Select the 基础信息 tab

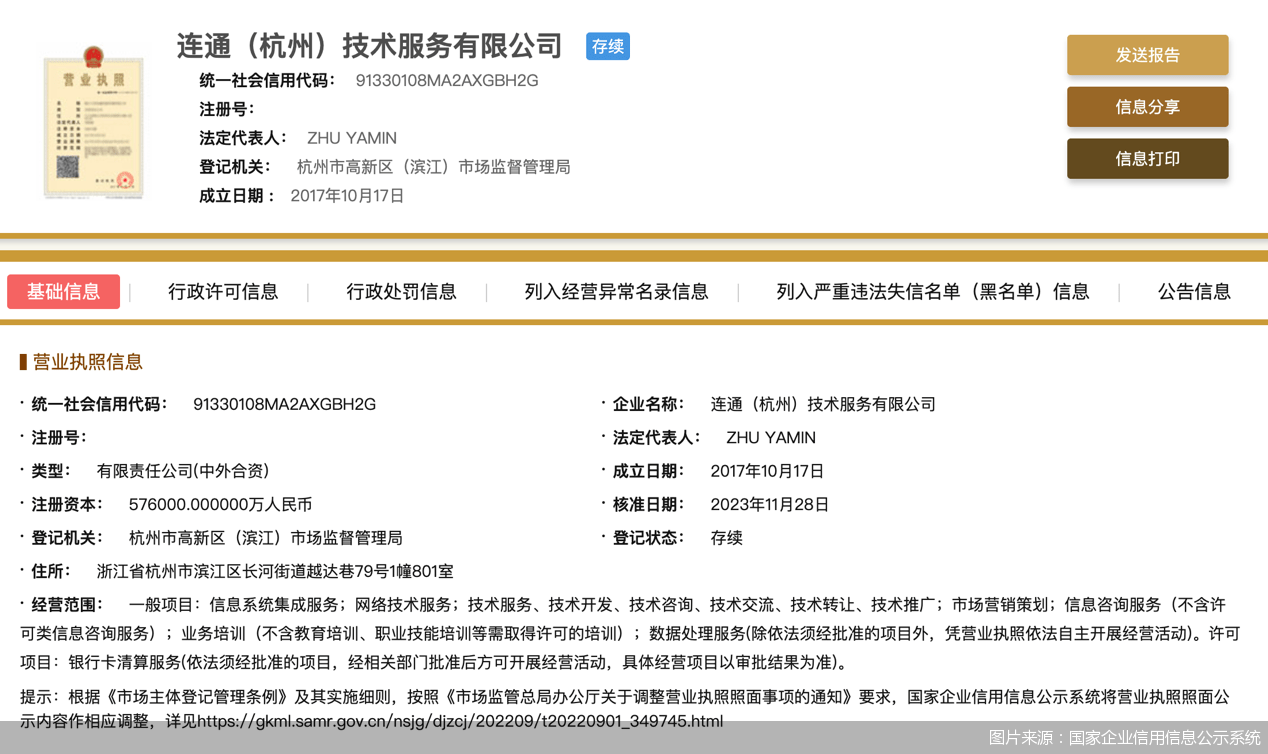(x=63, y=292)
